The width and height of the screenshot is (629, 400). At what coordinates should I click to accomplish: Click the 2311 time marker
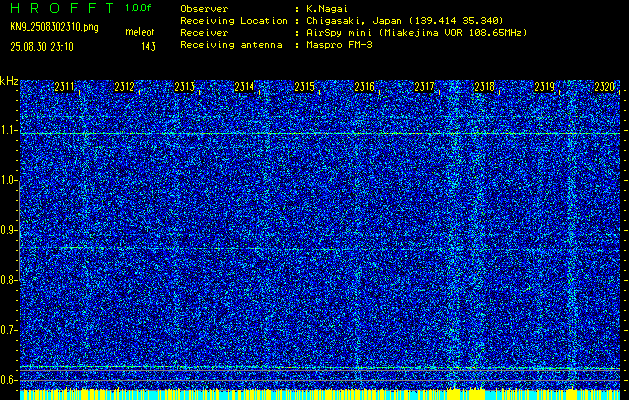(64, 87)
